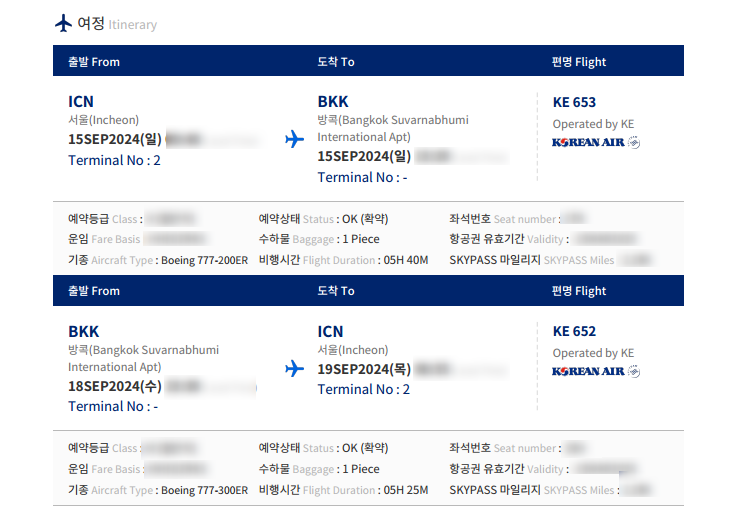
Task: Select the BKK arrival code on the first flight
Action: click(x=333, y=102)
